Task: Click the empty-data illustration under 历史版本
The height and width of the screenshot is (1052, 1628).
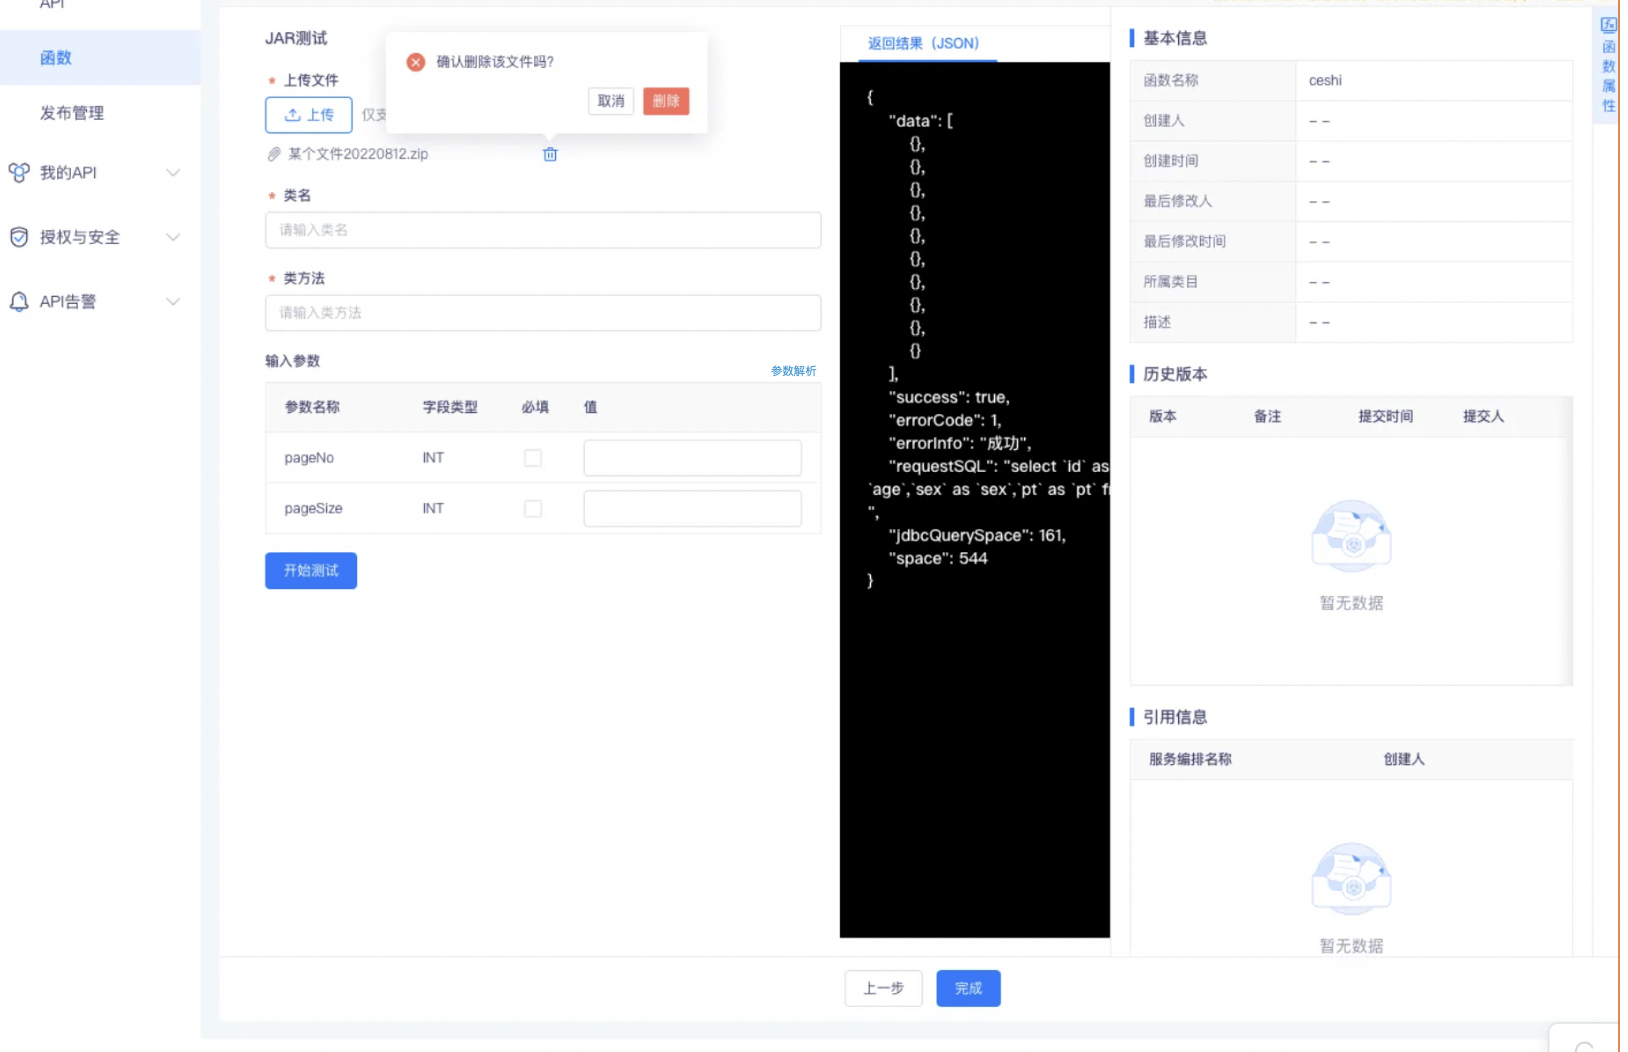Action: [x=1351, y=535]
